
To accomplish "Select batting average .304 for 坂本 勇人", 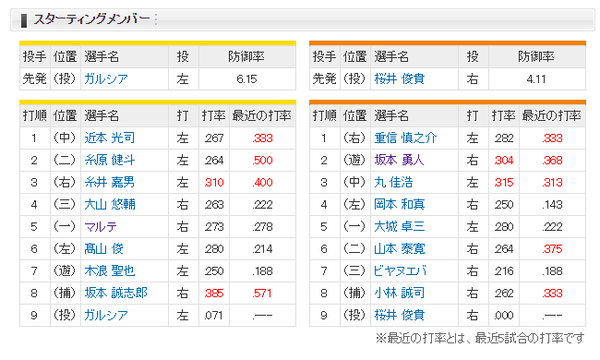I will tap(504, 160).
